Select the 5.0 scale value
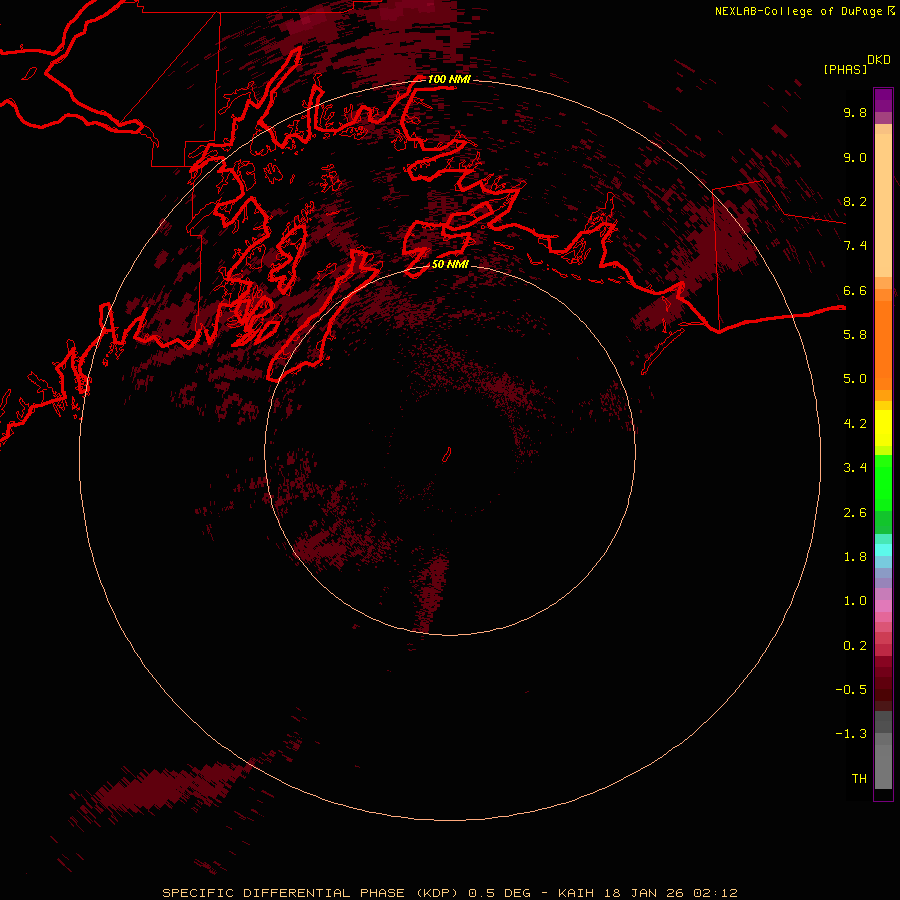Screen dimensions: 900x900 [x=855, y=379]
